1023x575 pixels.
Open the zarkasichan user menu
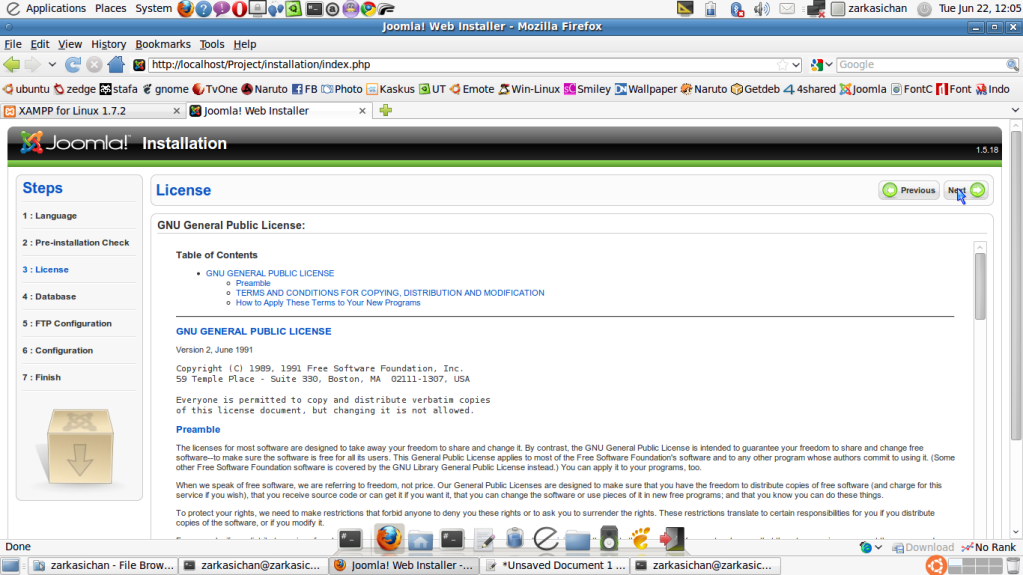click(870, 8)
